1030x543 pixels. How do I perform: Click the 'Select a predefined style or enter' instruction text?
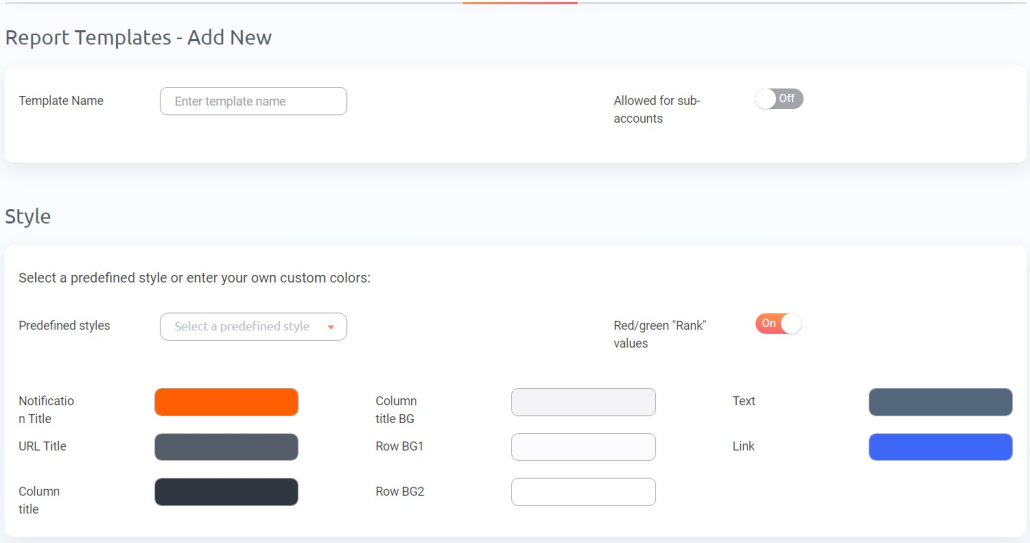pos(194,278)
